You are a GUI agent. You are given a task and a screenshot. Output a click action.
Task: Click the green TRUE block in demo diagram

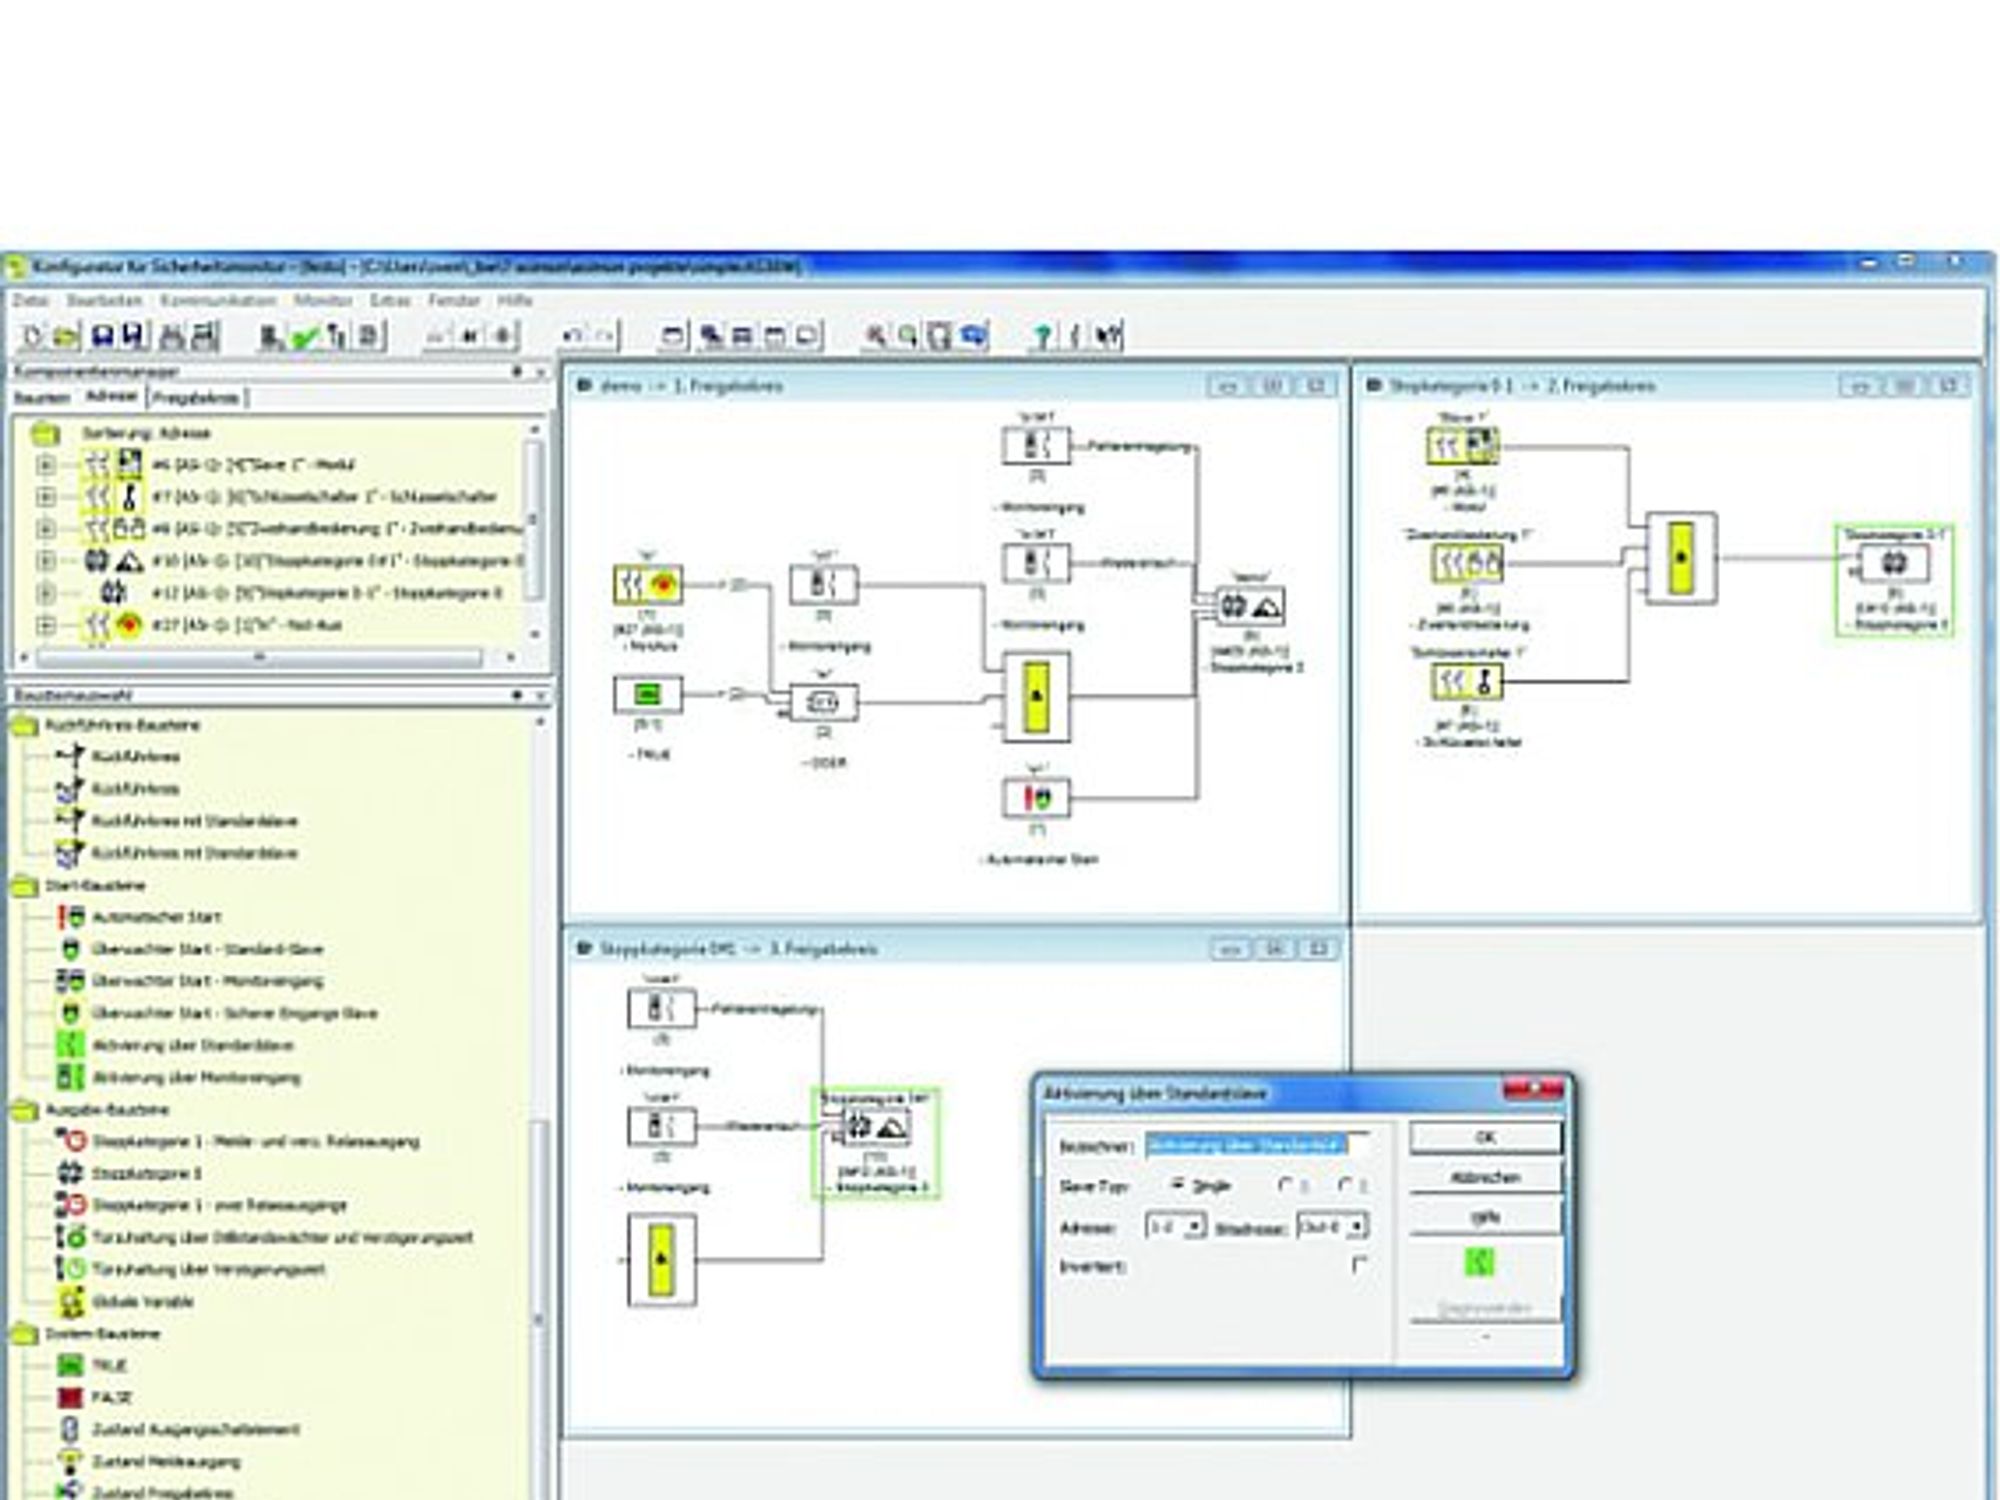pyautogui.click(x=648, y=695)
